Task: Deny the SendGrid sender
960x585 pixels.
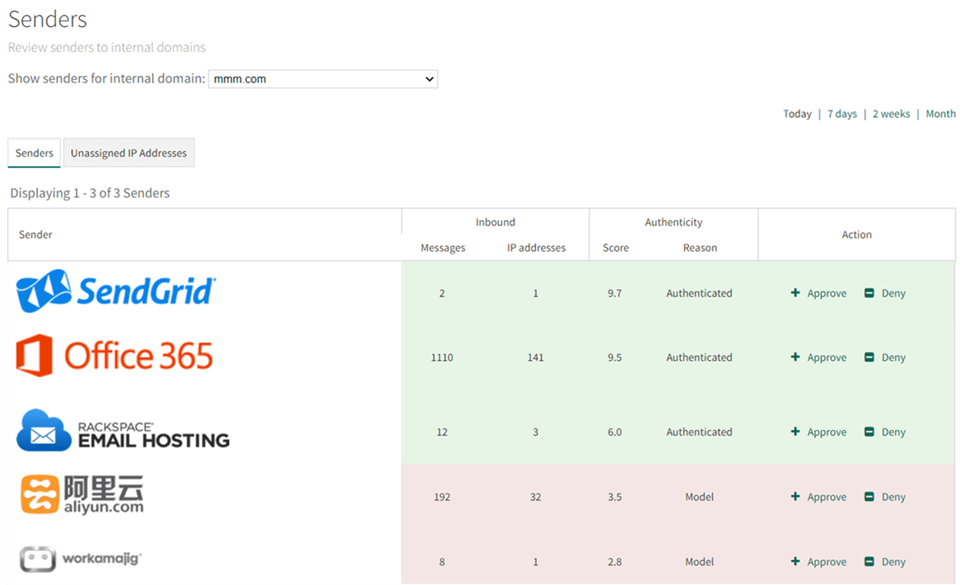Action: 885,293
